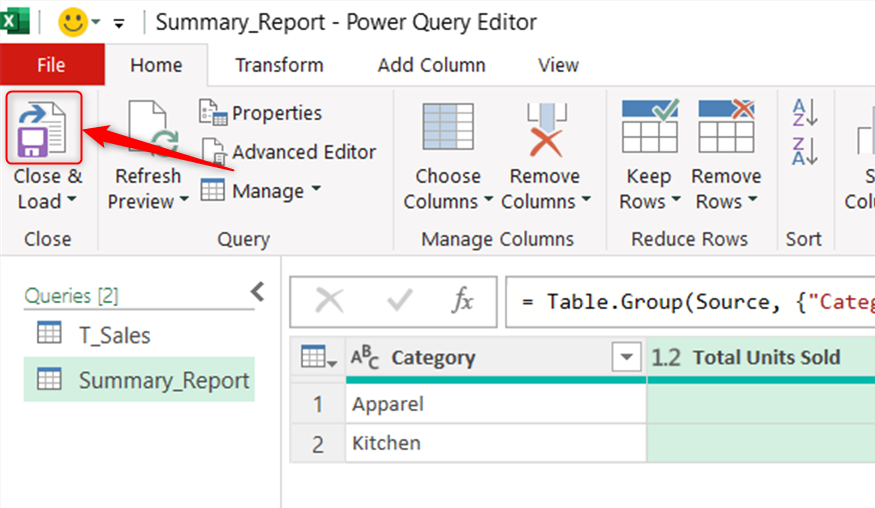Click the Remove Rows icon
The width and height of the screenshot is (875, 508).
tap(726, 126)
